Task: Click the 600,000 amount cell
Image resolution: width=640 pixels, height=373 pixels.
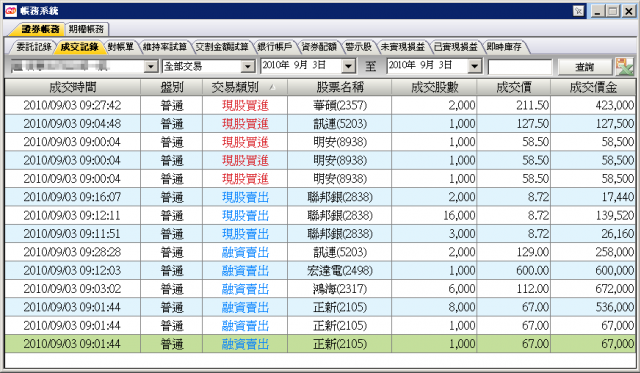Action: [x=593, y=271]
